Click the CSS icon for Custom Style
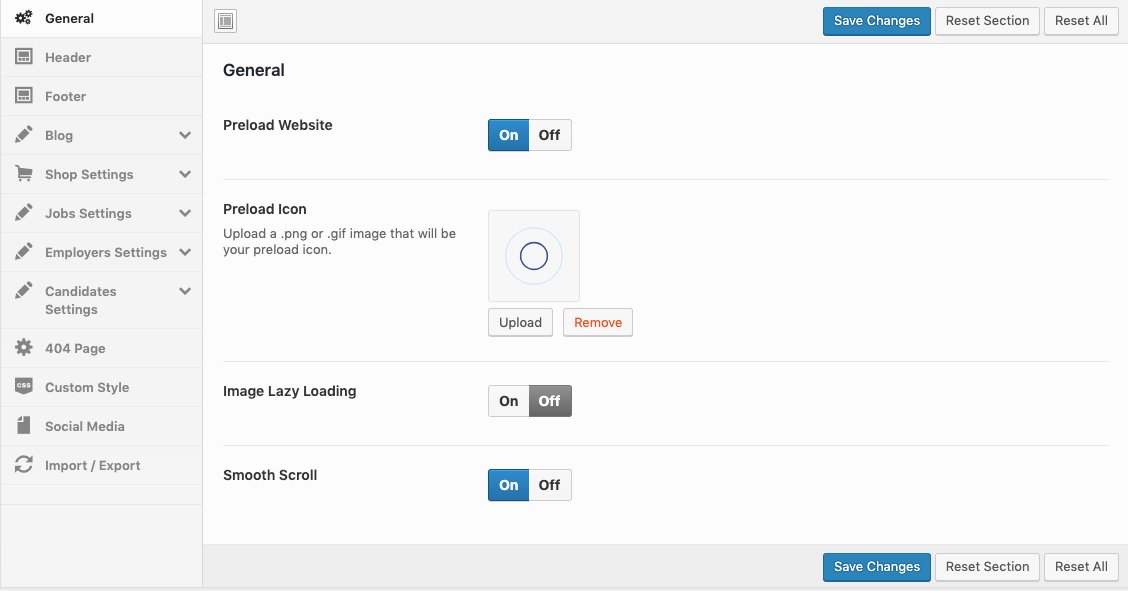The image size is (1128, 591). (24, 387)
